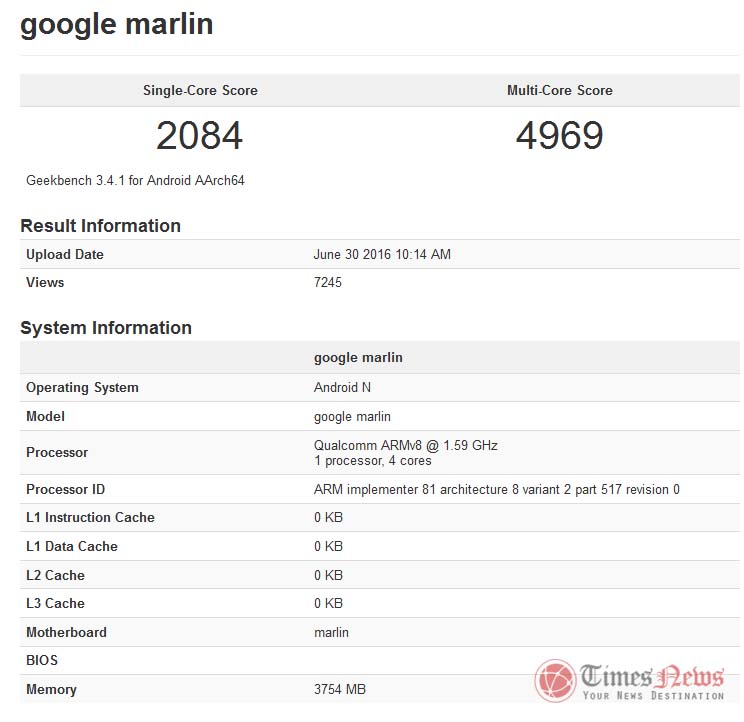
Task: Click the Motherboard value marlin
Action: 331,632
